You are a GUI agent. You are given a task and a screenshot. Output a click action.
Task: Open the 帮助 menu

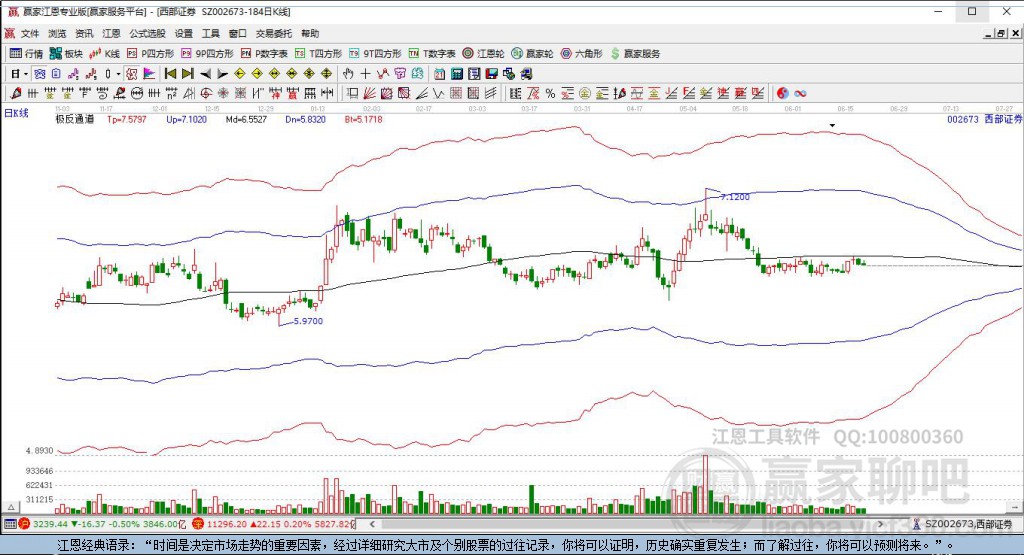(310, 33)
